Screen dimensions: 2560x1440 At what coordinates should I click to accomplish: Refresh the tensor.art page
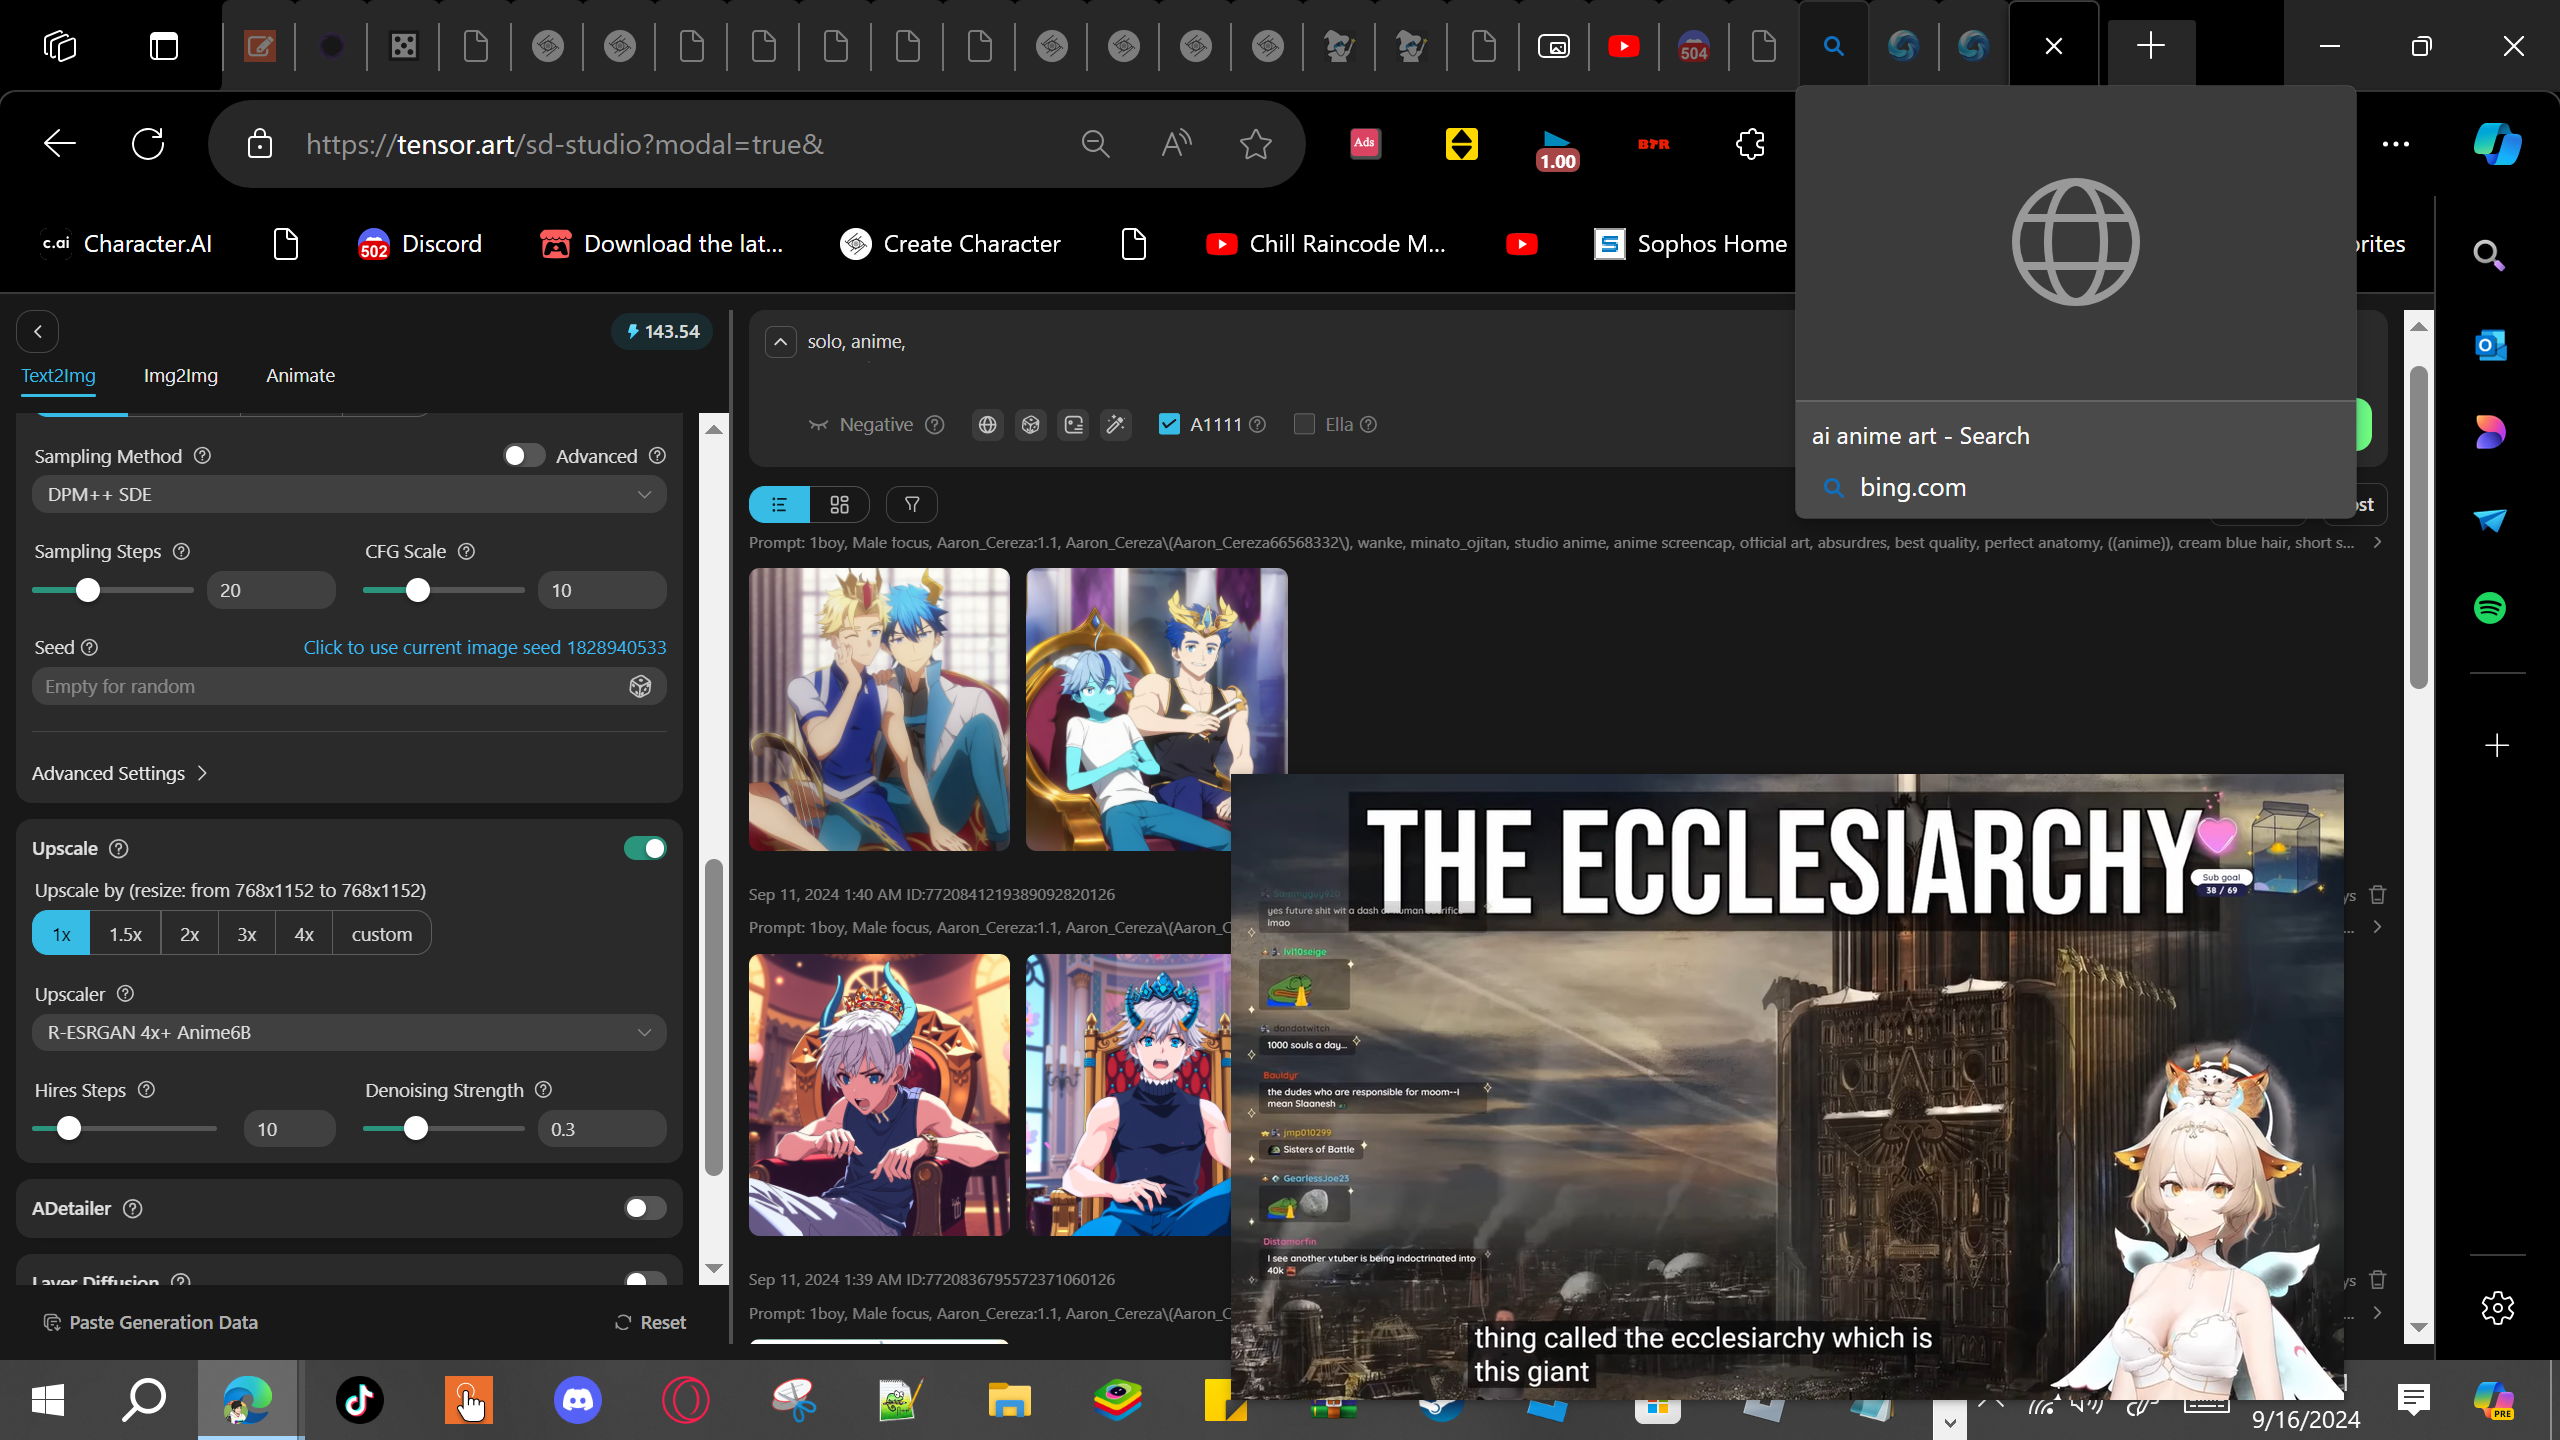(x=148, y=144)
